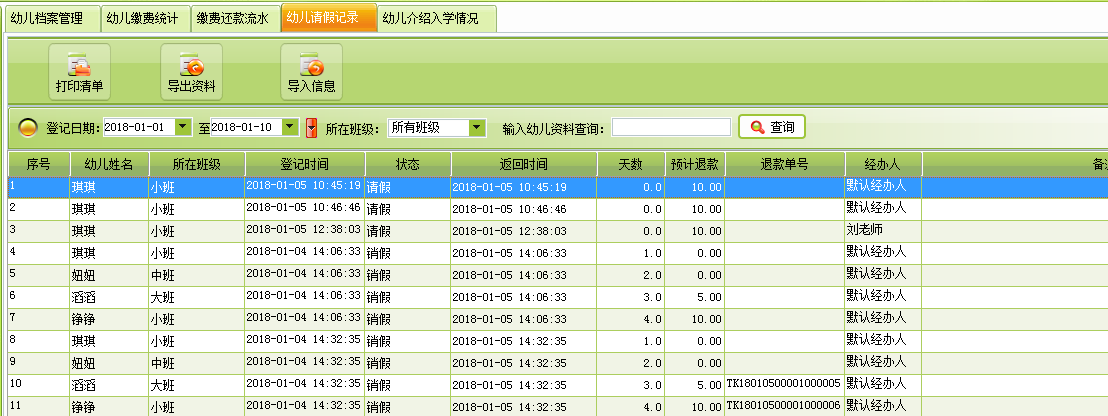Expand the 所有班级 class dropdown

pos(477,127)
